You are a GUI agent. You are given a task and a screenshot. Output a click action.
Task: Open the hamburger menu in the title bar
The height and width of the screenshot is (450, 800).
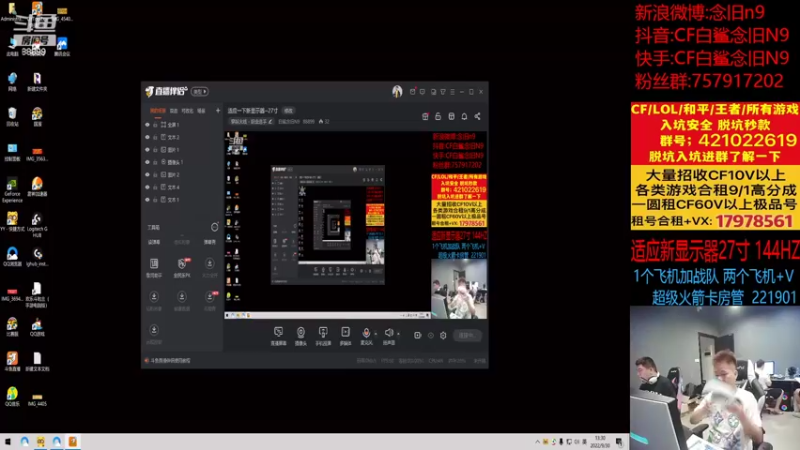click(452, 92)
